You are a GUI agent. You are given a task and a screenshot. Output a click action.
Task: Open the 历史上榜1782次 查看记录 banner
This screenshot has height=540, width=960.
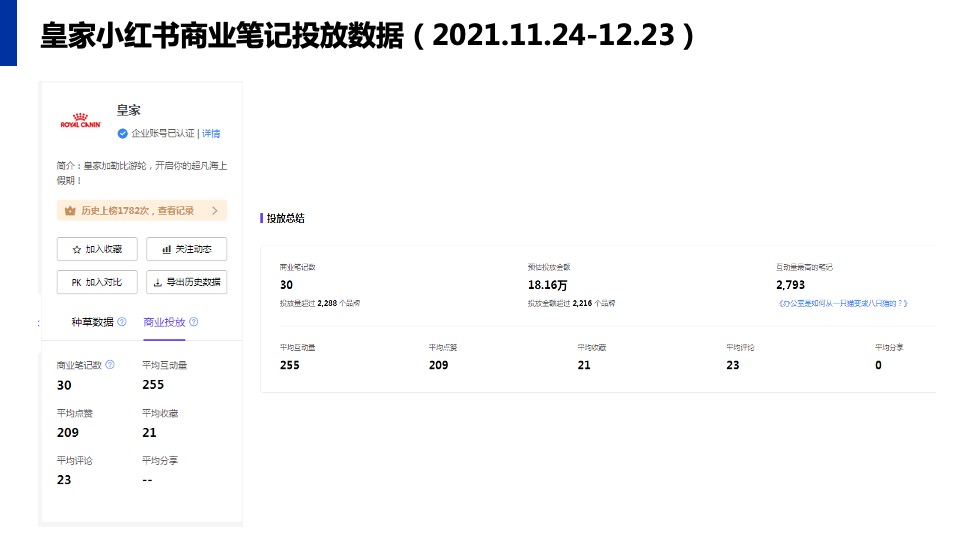(x=142, y=211)
